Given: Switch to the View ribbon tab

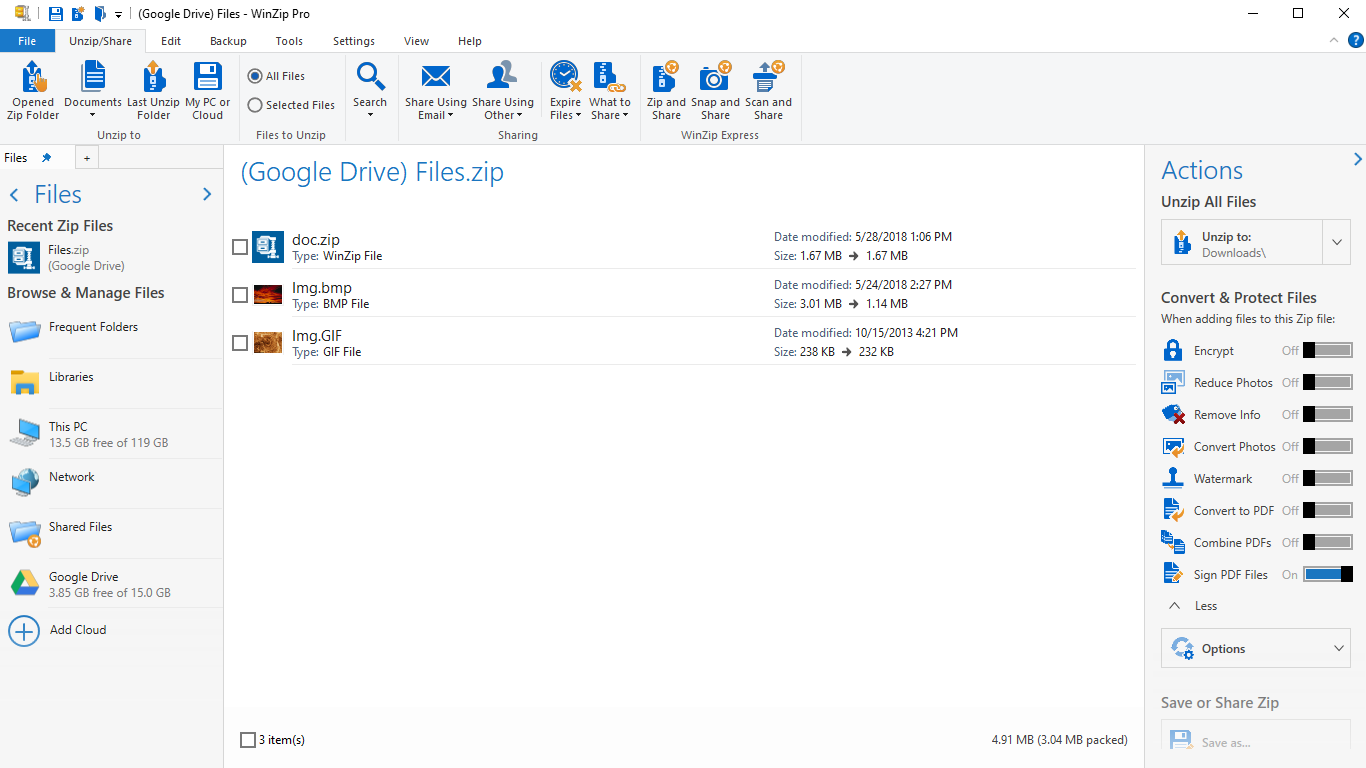Looking at the screenshot, I should 416,41.
